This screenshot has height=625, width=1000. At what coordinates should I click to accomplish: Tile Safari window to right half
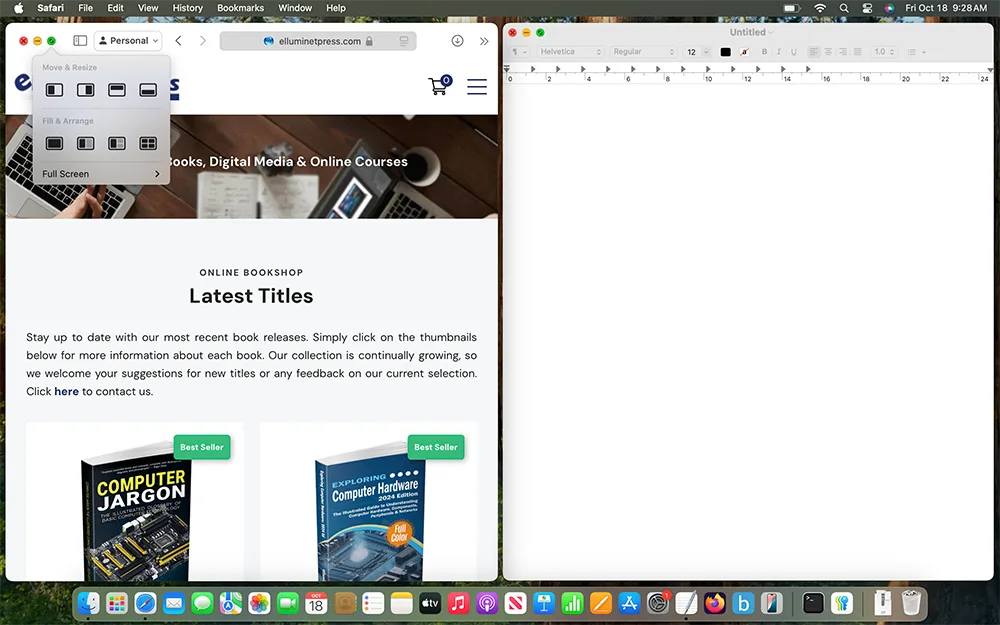(x=85, y=90)
